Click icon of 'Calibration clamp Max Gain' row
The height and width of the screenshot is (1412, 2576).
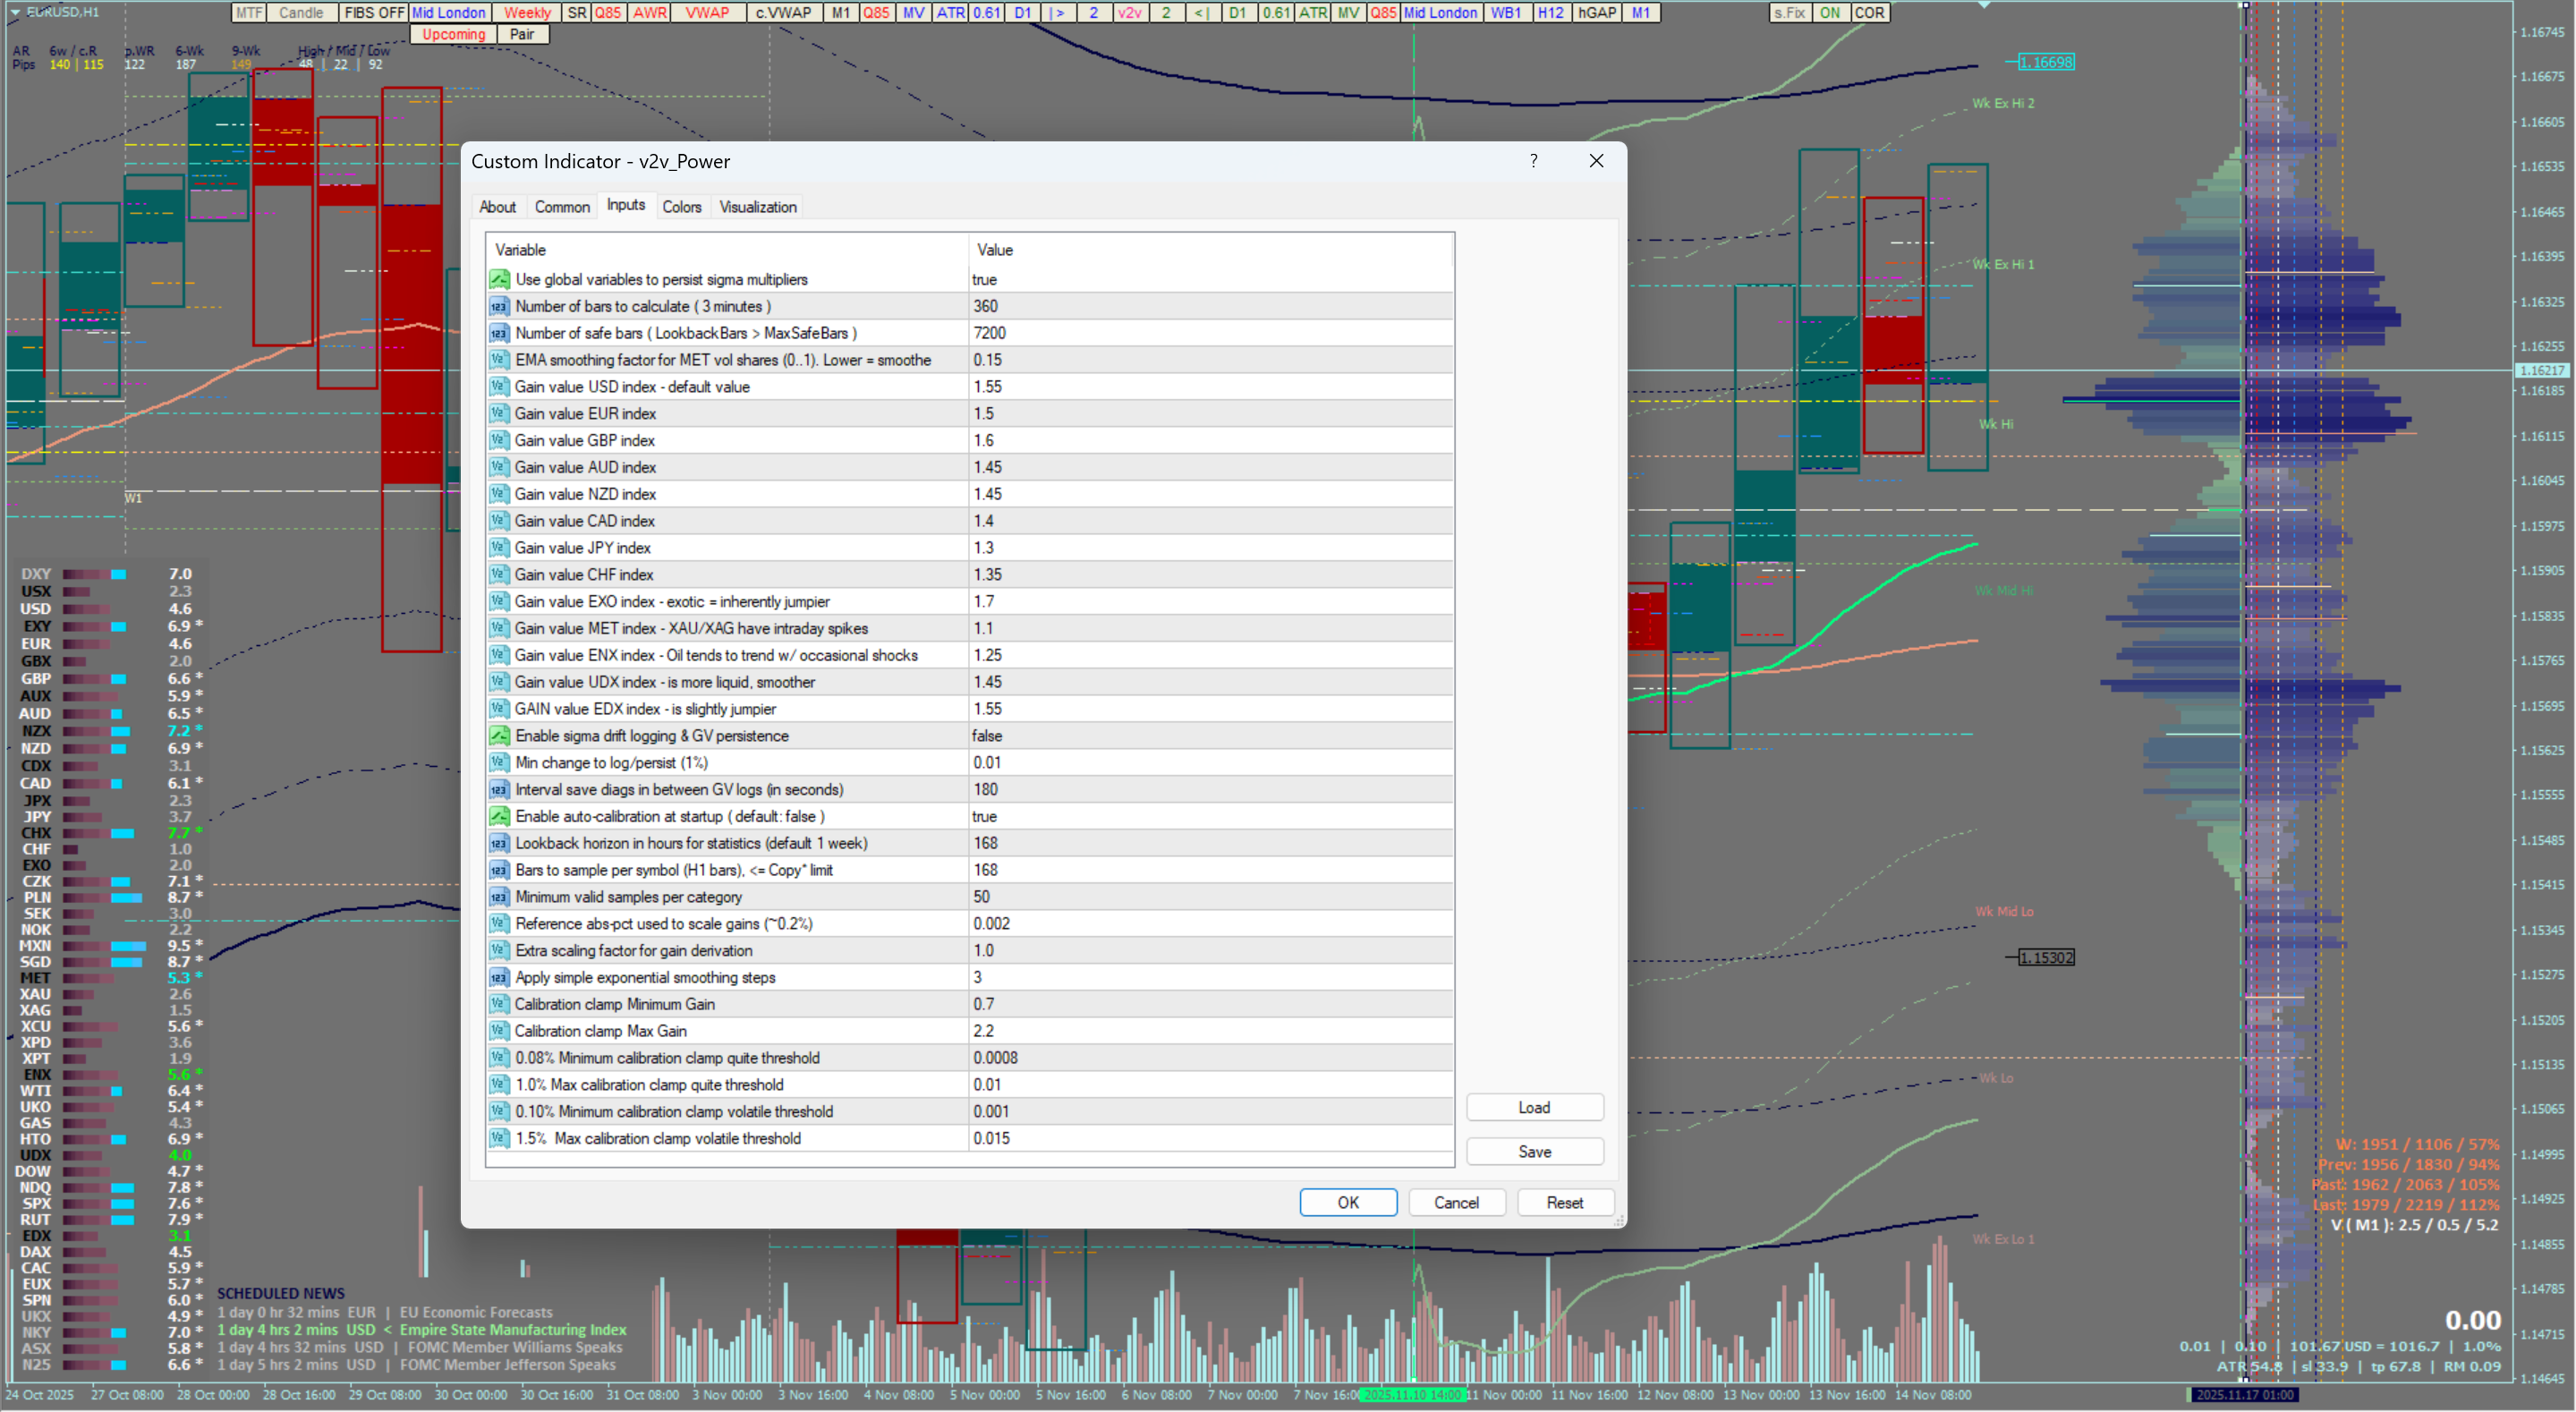tap(499, 1031)
